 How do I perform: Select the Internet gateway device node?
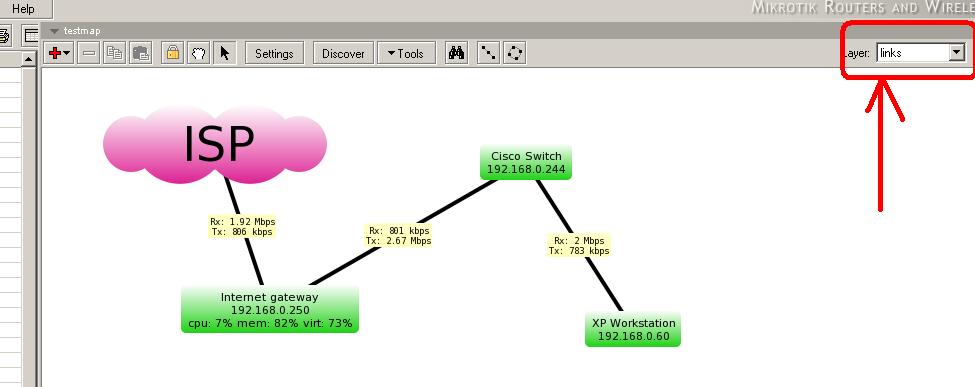(x=270, y=310)
